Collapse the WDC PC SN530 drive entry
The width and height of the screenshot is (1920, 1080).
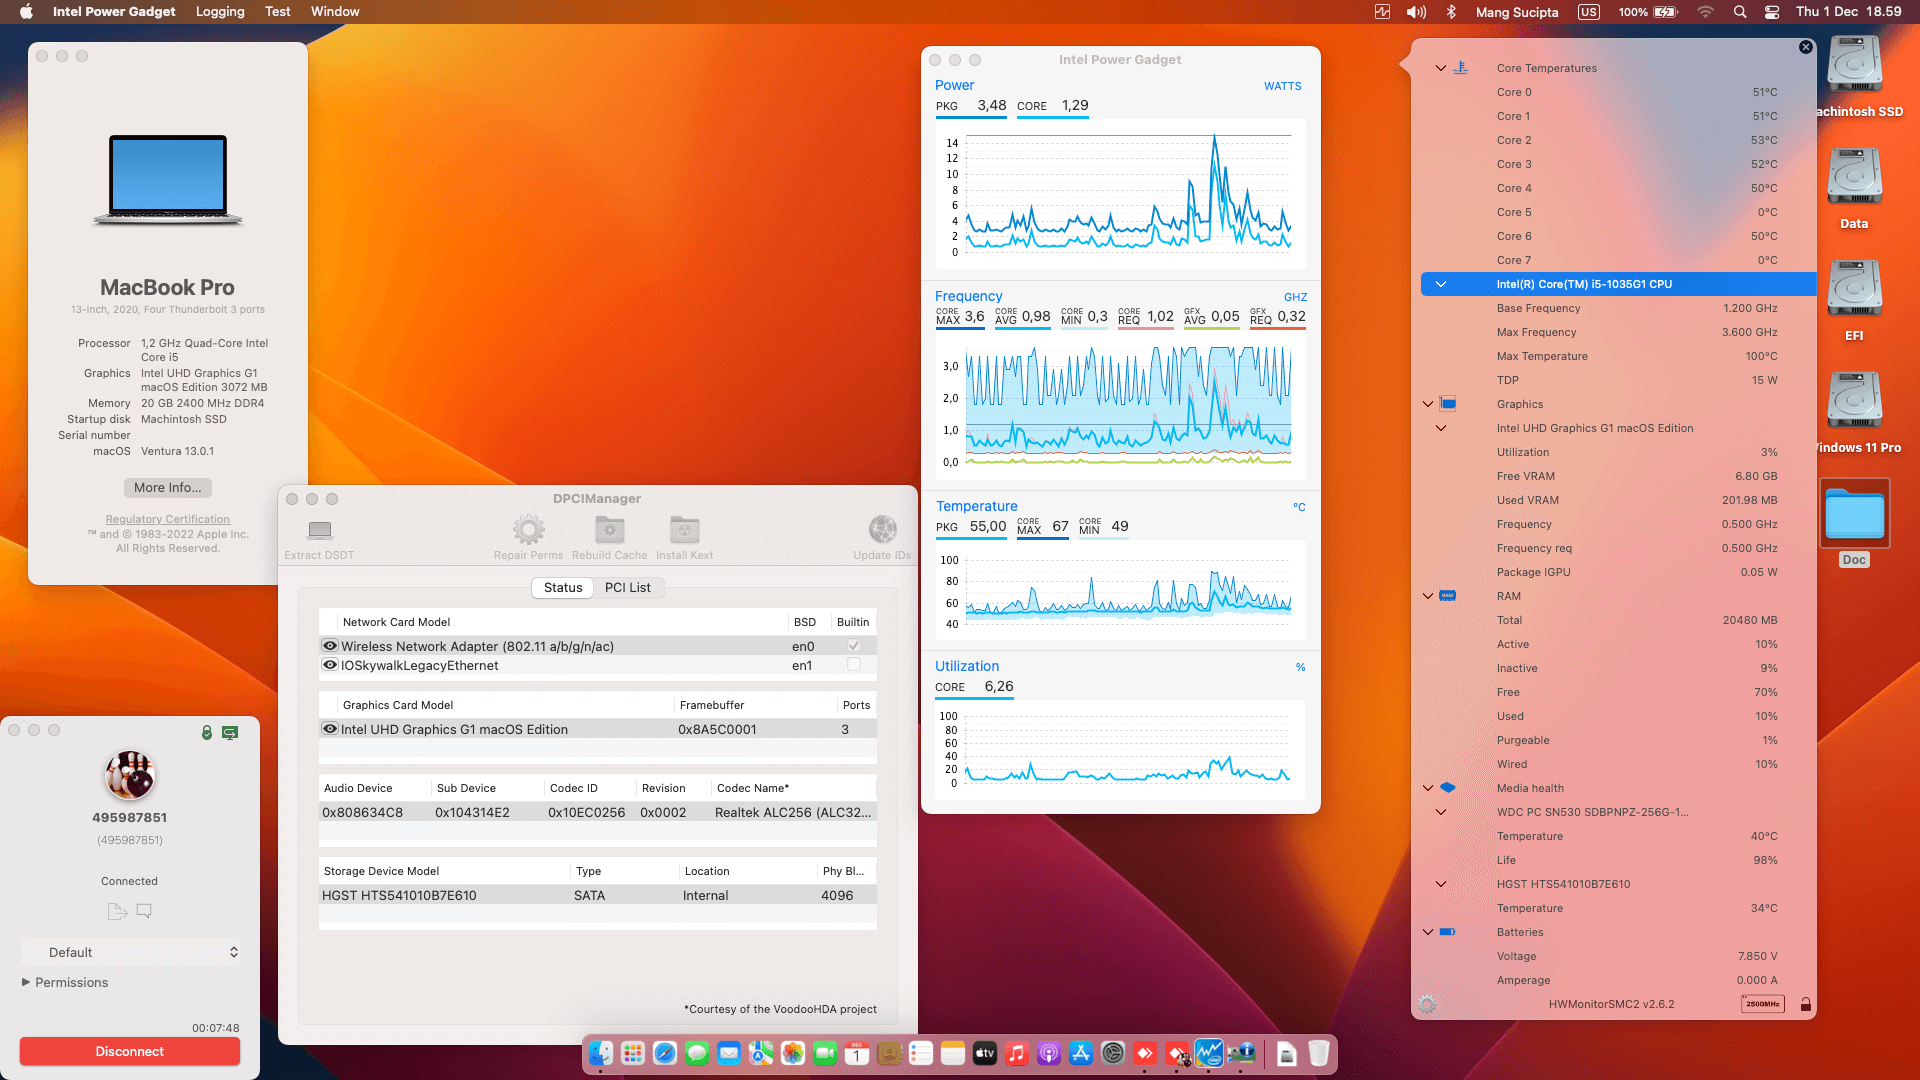click(x=1441, y=812)
